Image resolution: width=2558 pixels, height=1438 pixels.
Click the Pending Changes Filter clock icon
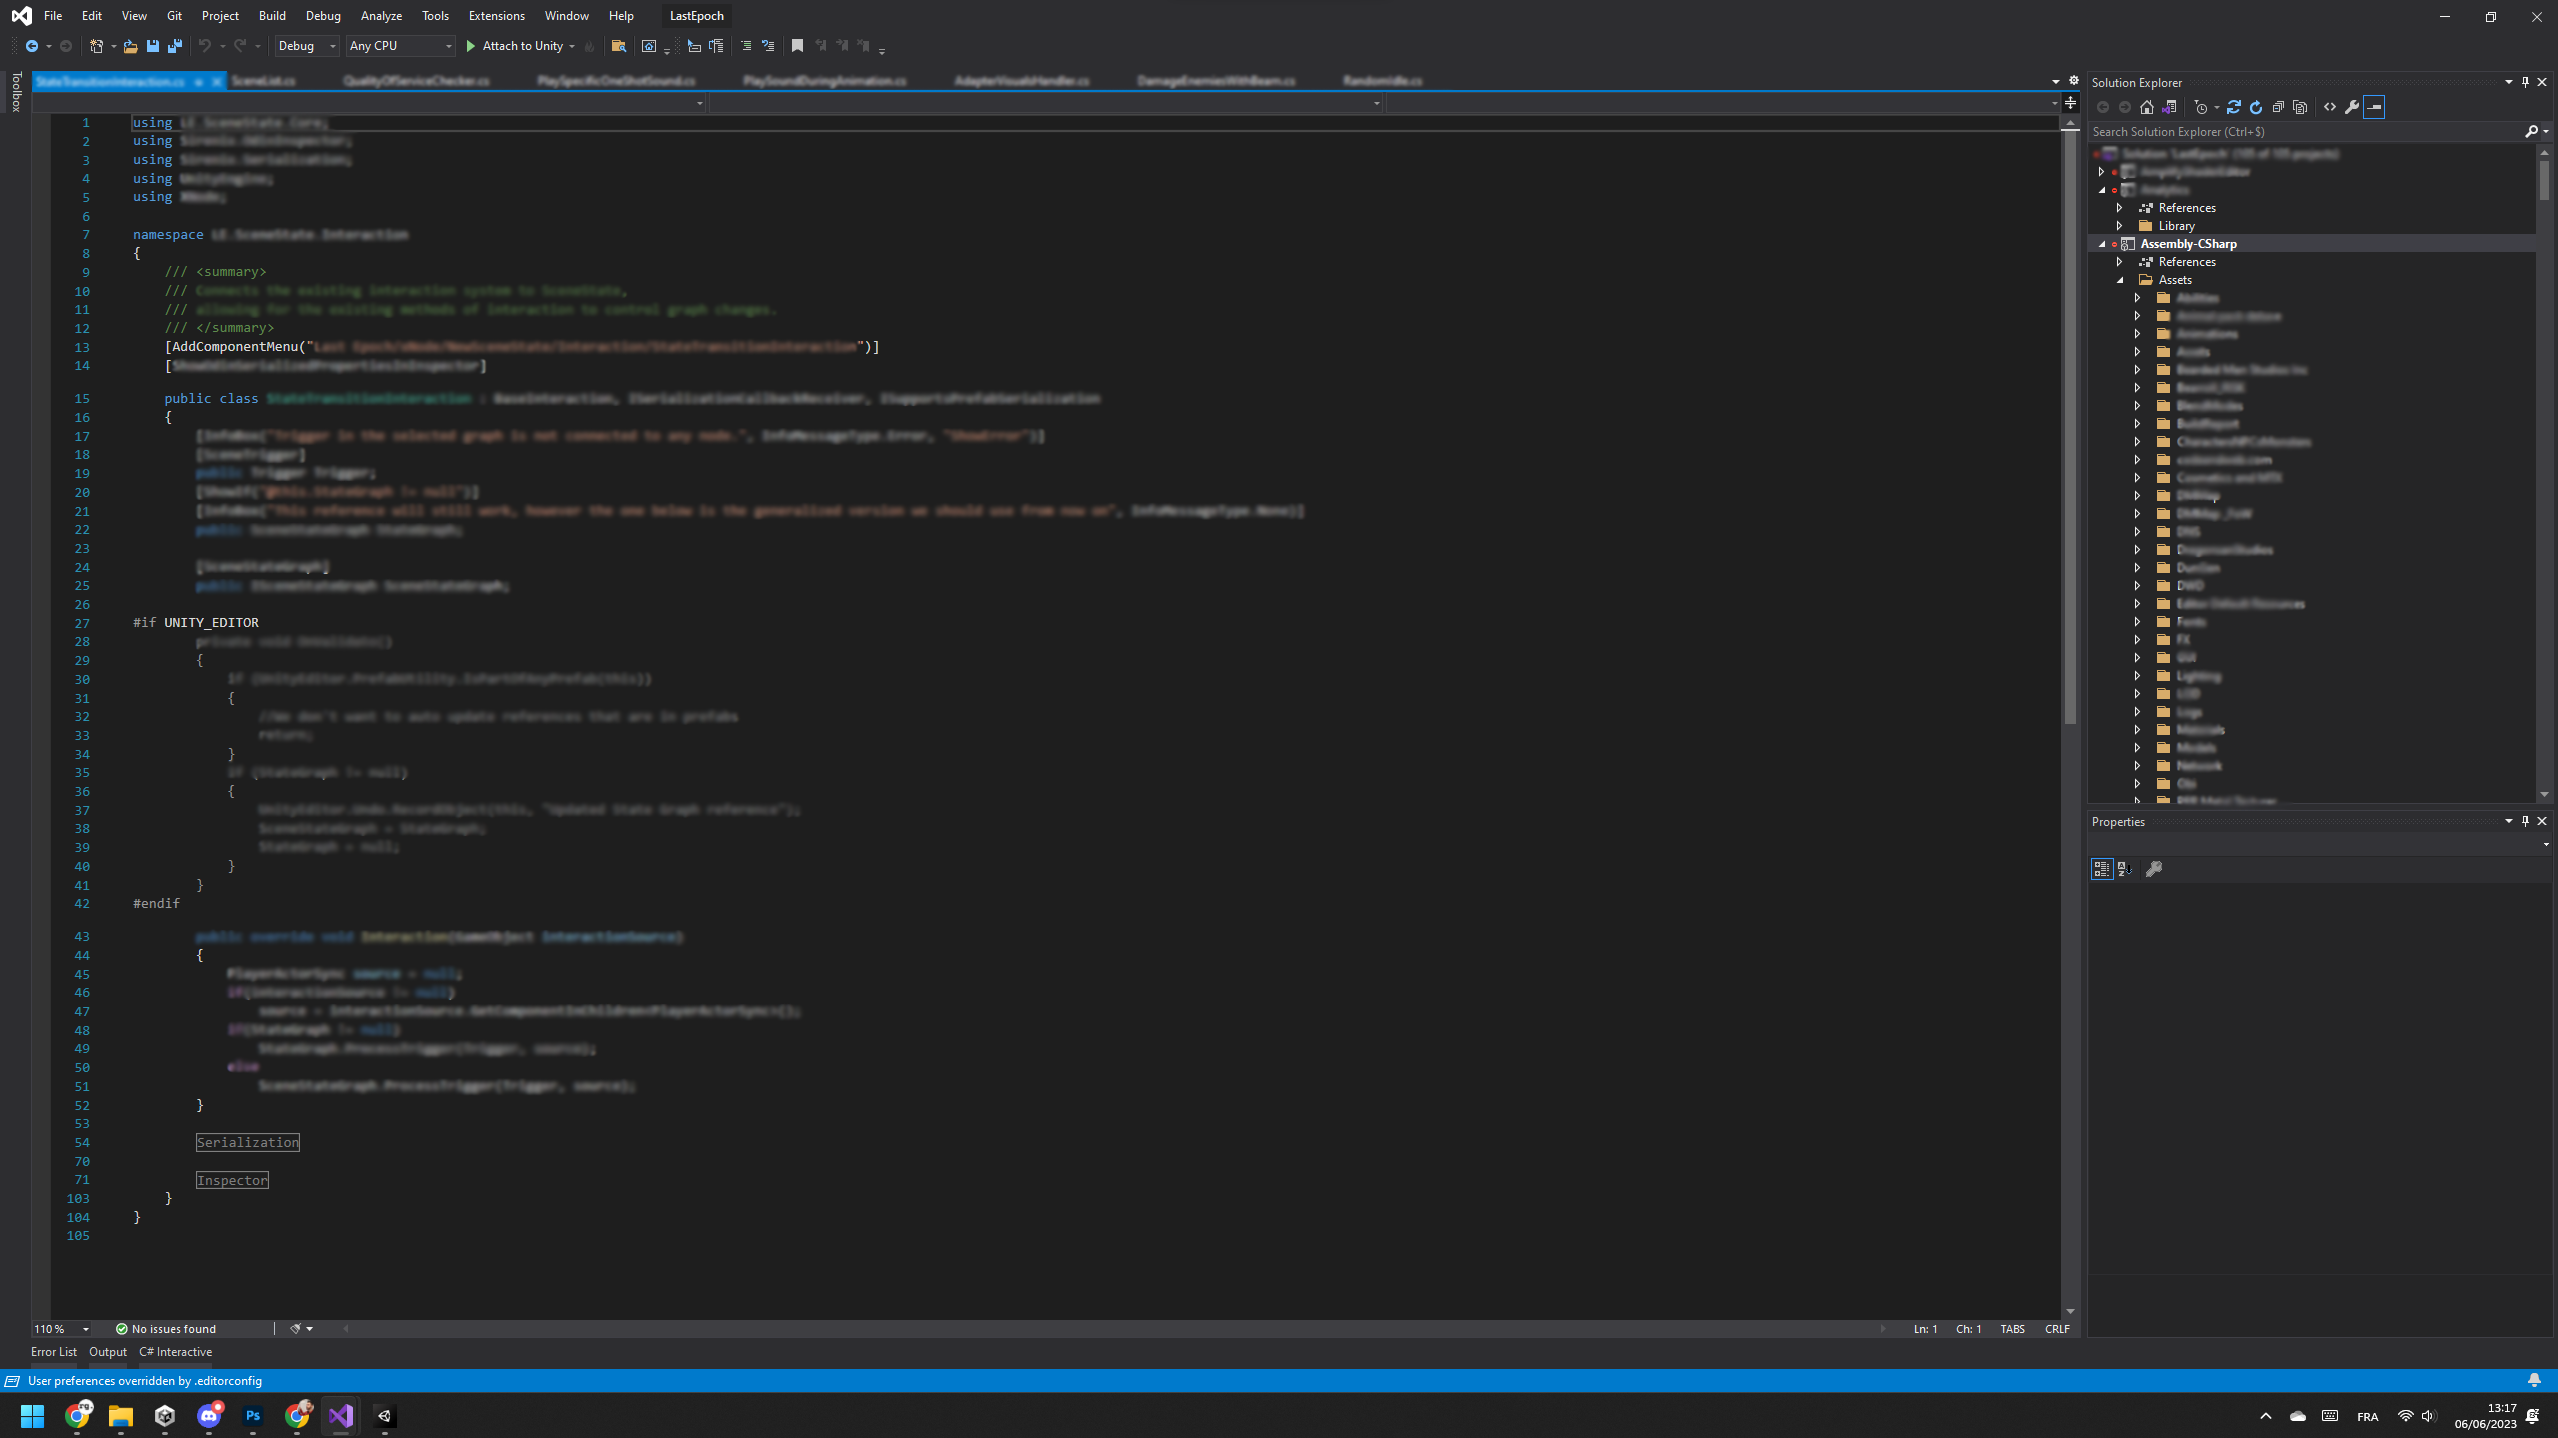(x=2201, y=107)
